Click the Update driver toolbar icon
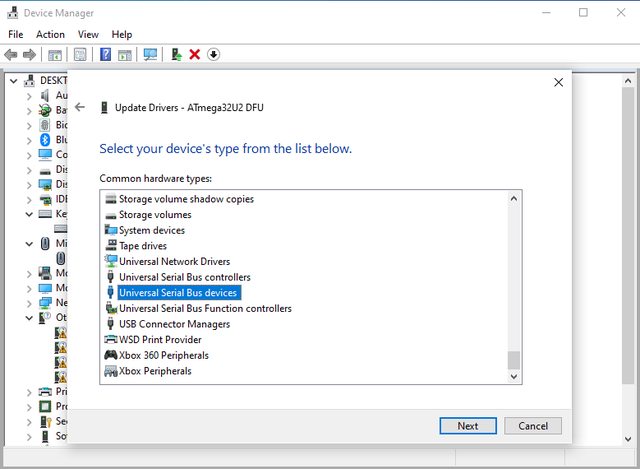640x469 pixels. (176, 54)
